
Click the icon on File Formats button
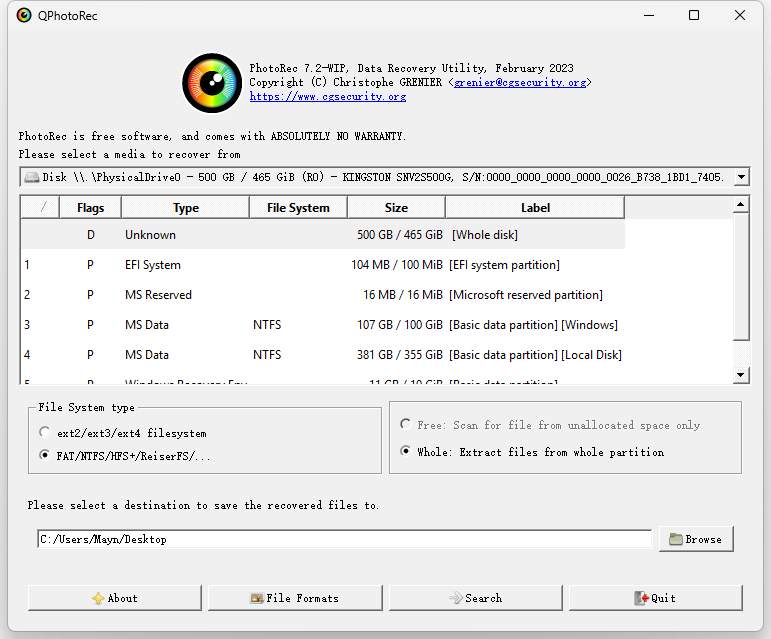(x=256, y=598)
